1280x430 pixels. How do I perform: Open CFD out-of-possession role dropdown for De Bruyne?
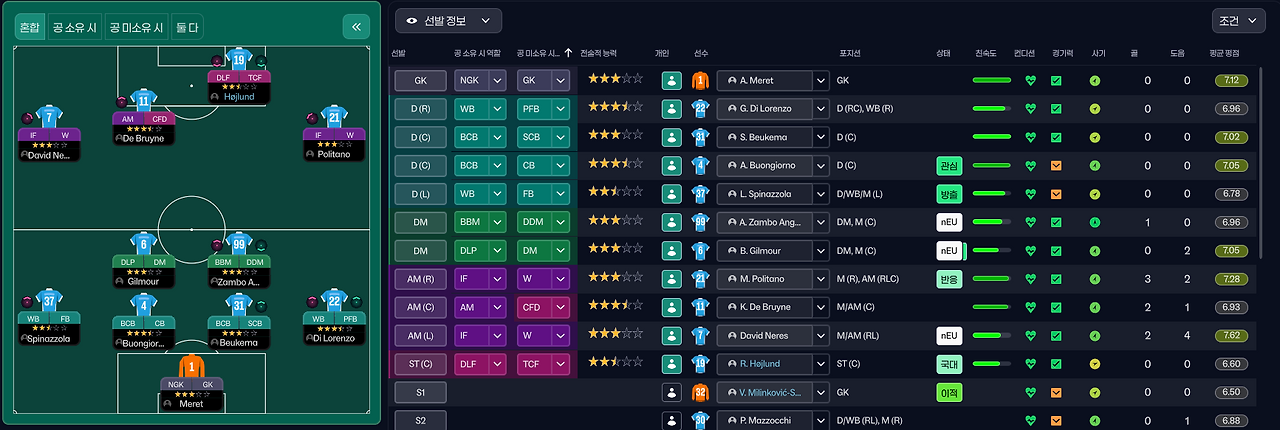click(x=543, y=306)
